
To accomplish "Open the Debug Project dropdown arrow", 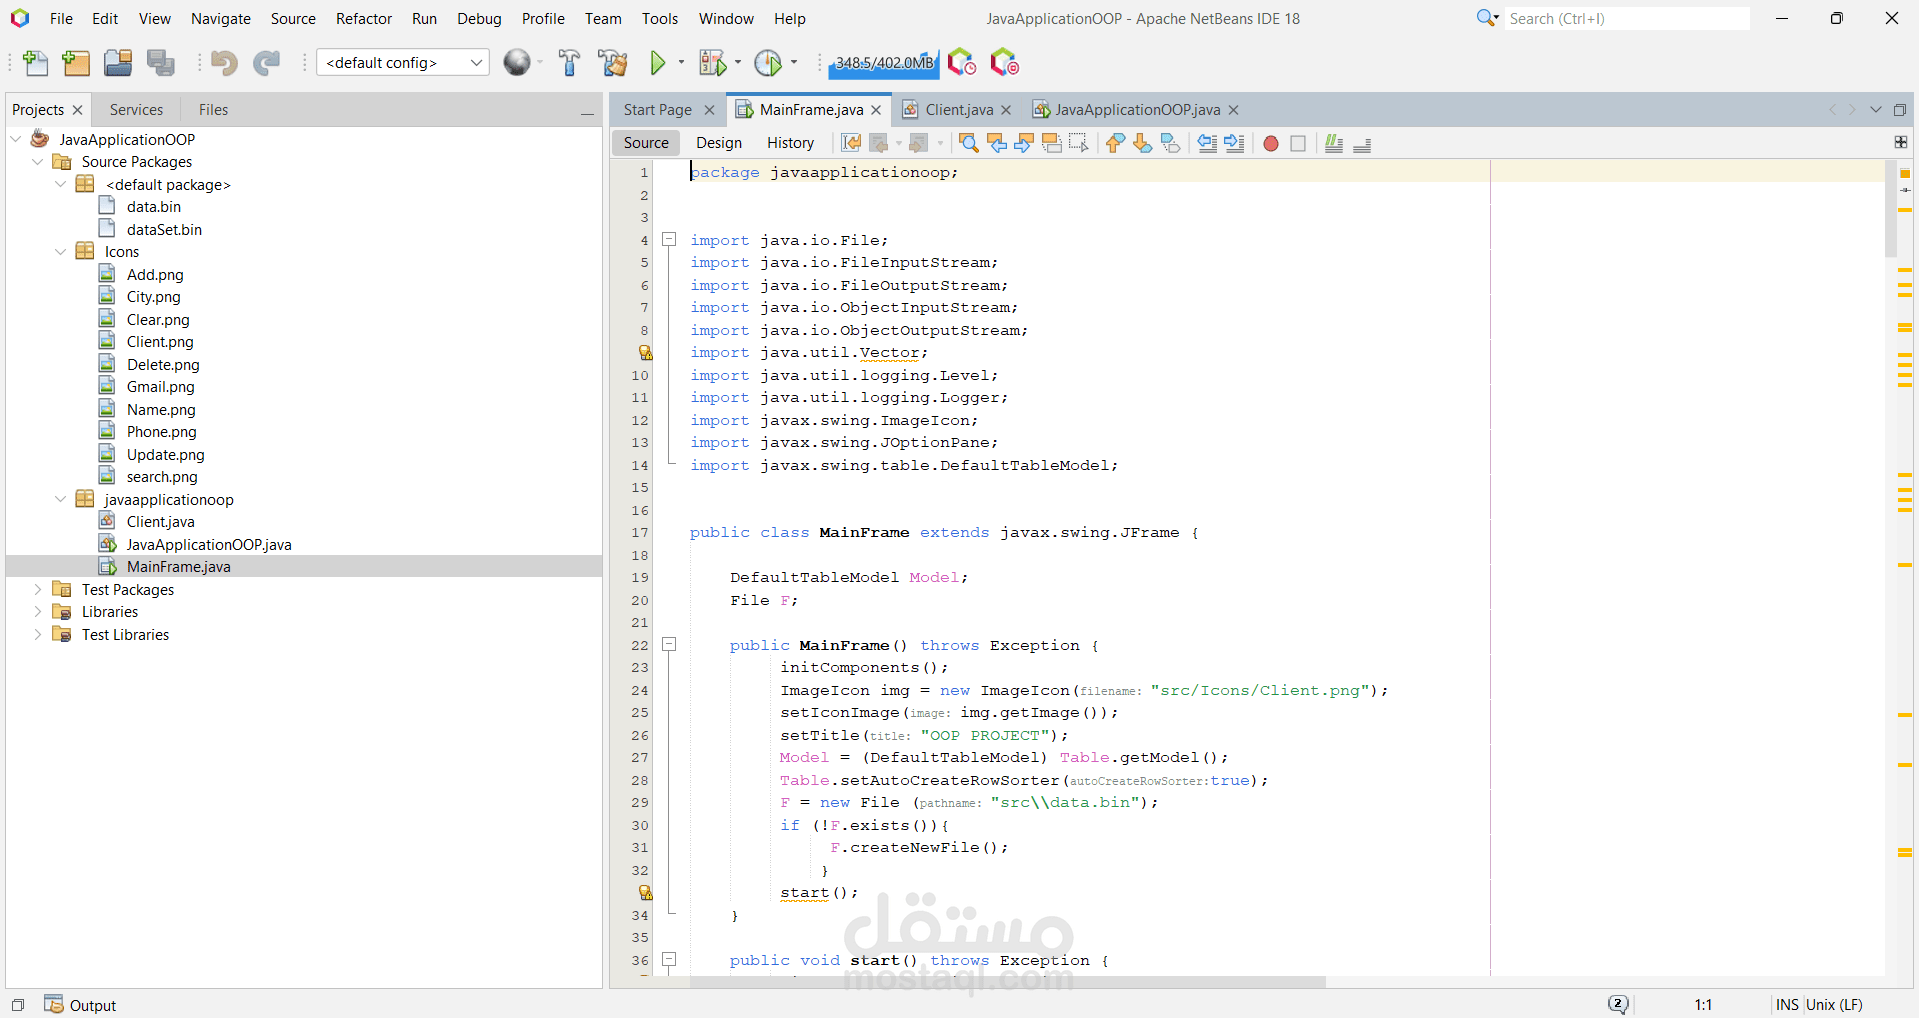I will (738, 63).
